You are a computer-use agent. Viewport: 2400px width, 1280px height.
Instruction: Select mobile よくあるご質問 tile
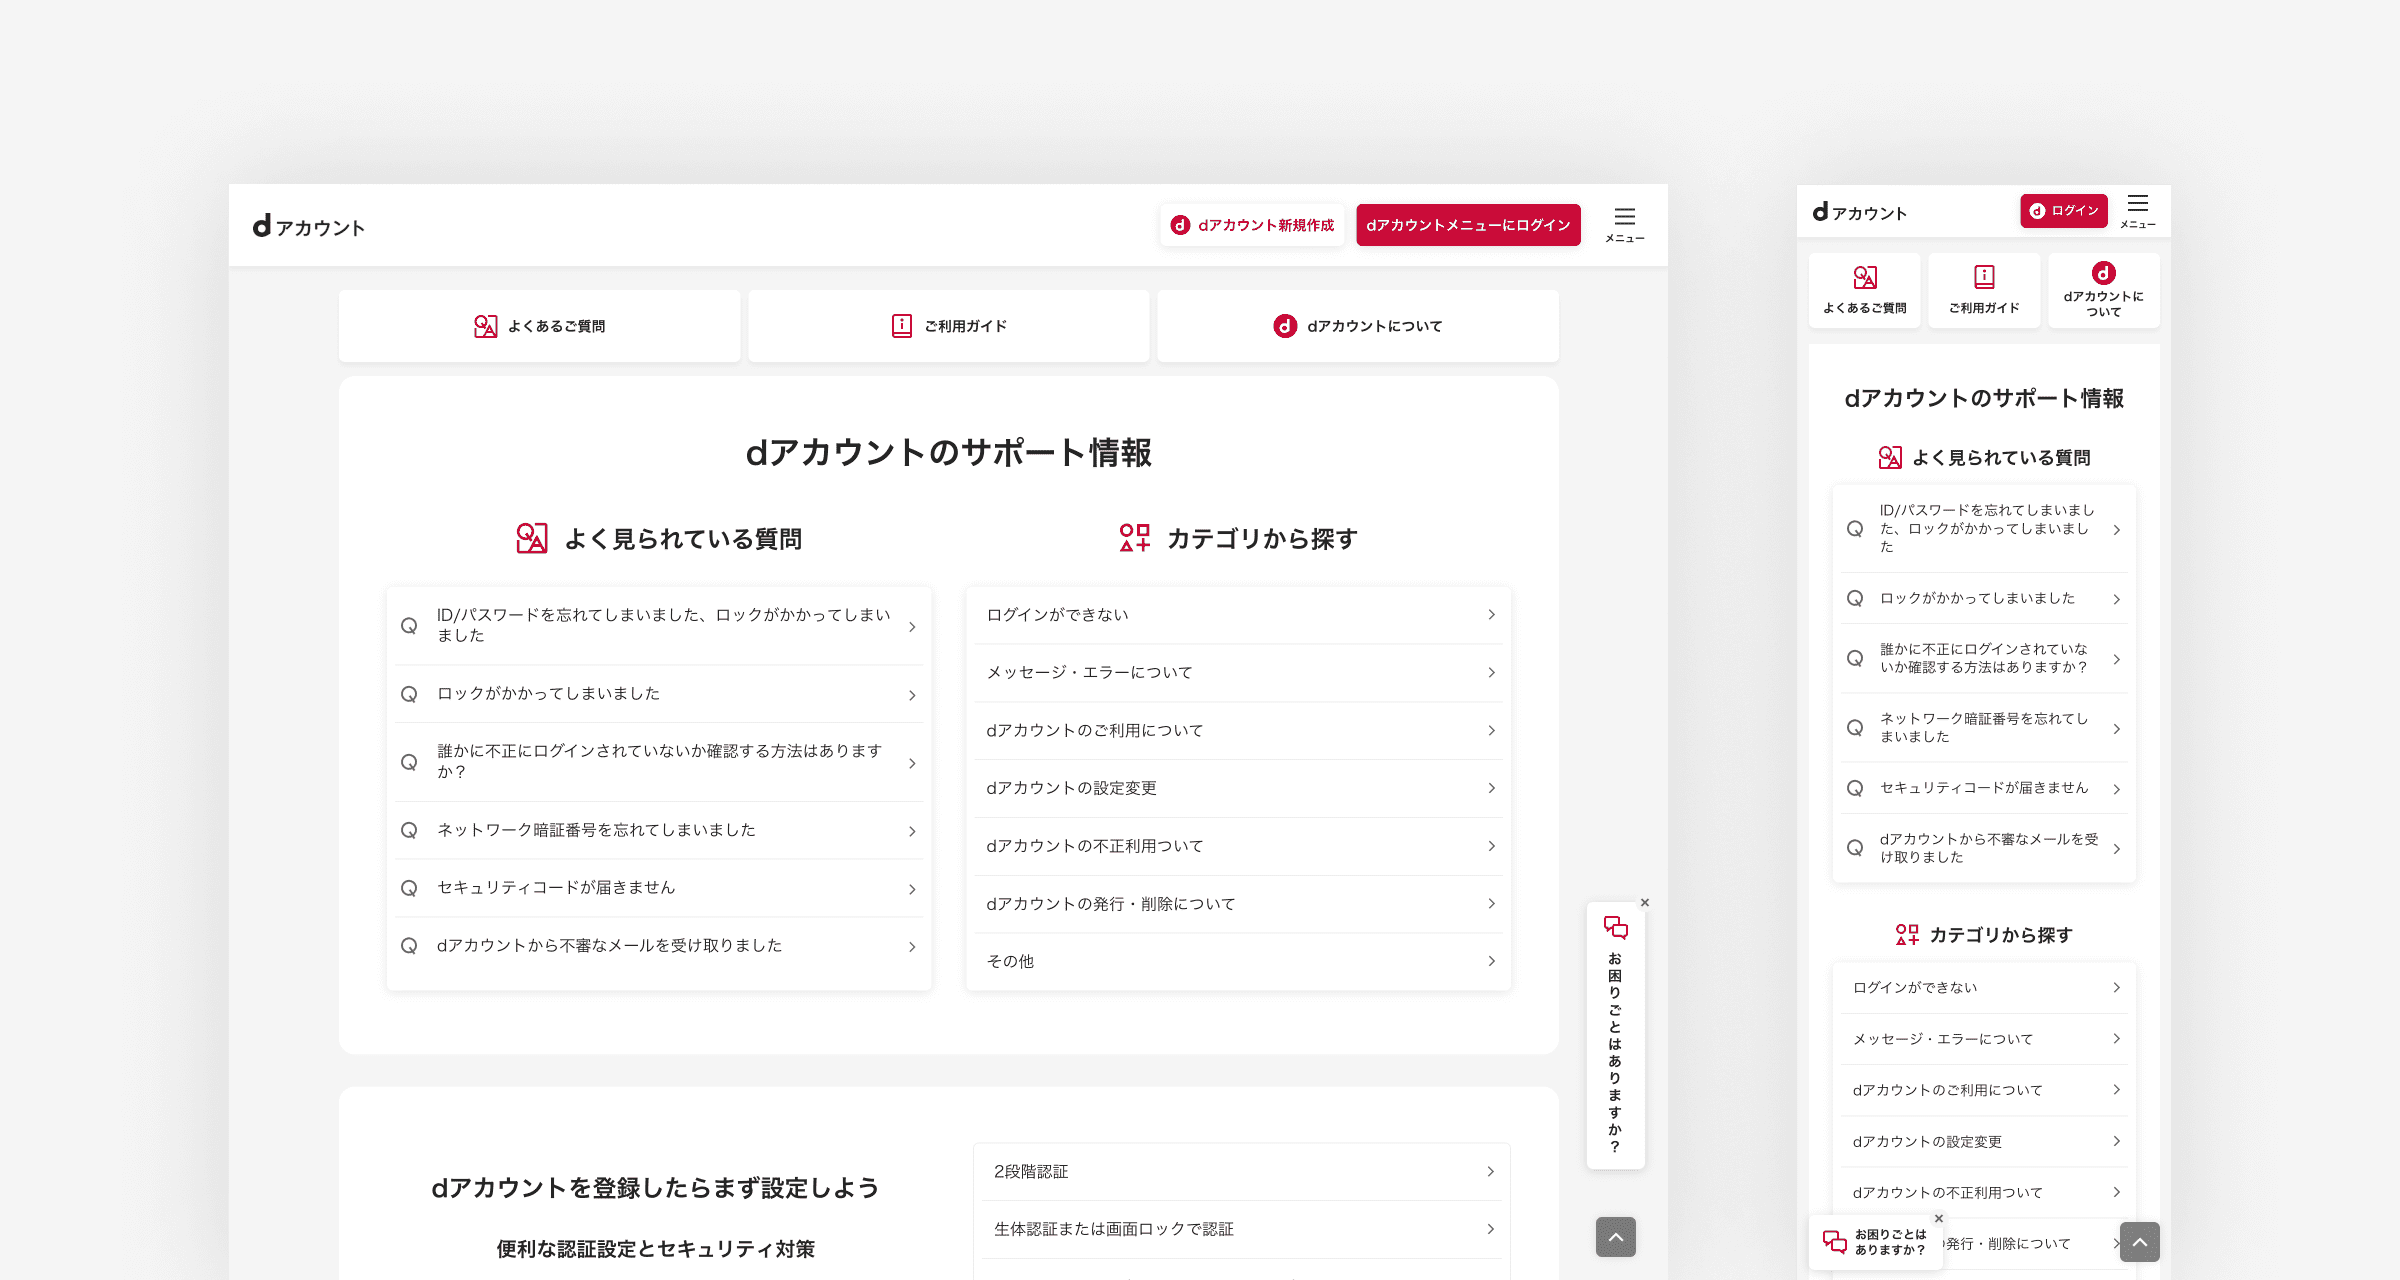coord(1864,290)
